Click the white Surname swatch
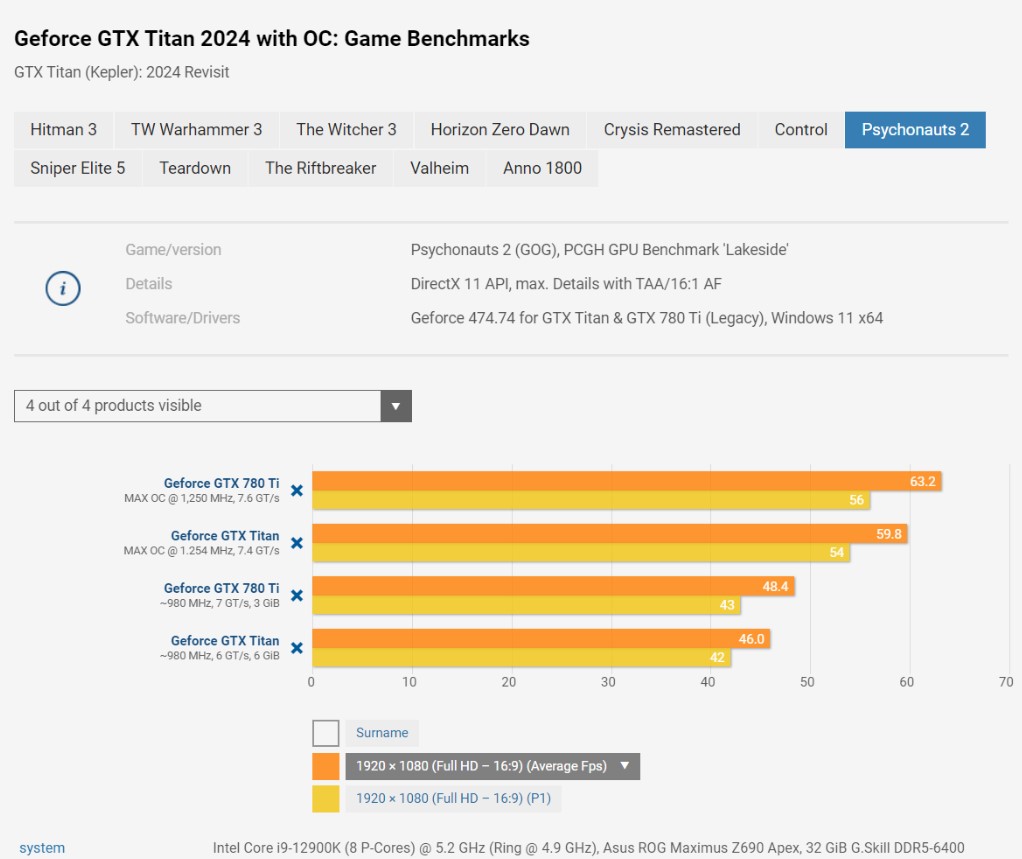 click(x=326, y=733)
